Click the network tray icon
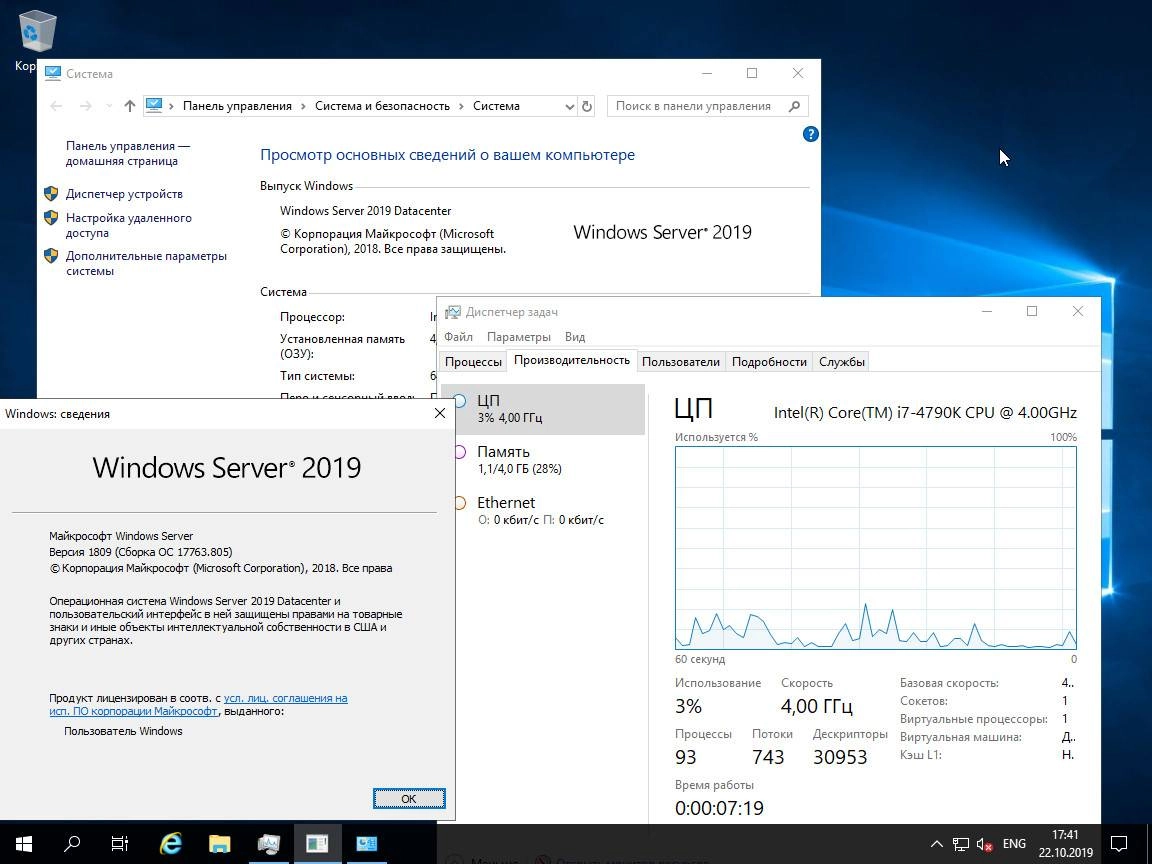This screenshot has width=1152, height=864. tap(960, 844)
